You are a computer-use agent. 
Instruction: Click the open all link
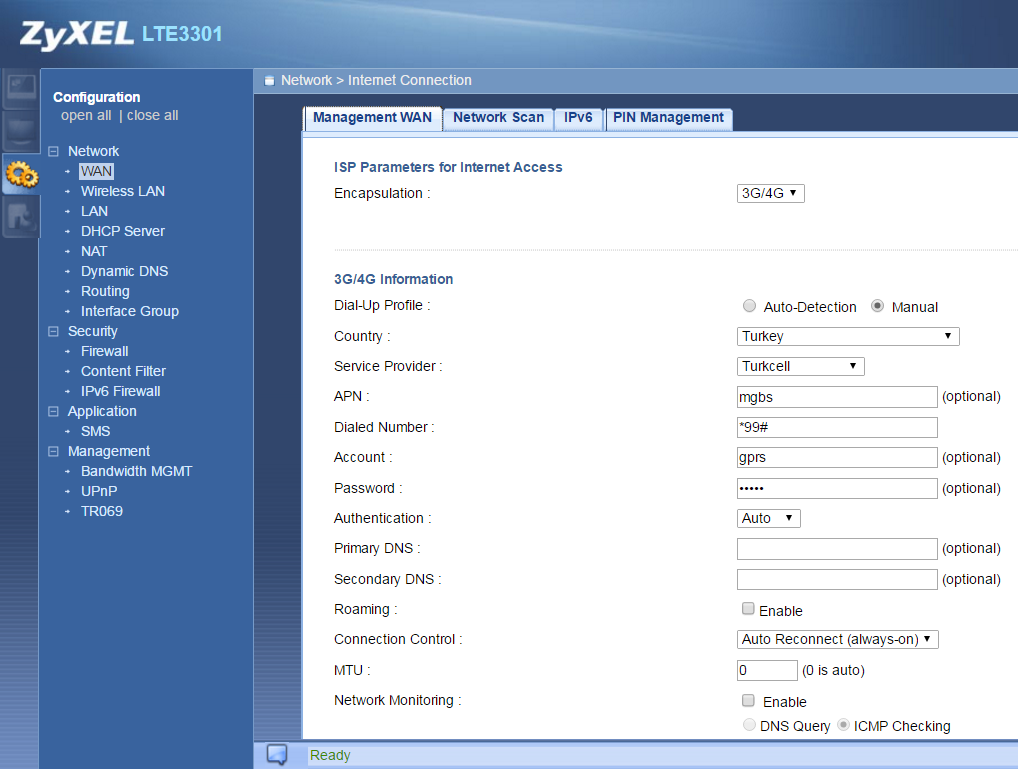point(86,116)
